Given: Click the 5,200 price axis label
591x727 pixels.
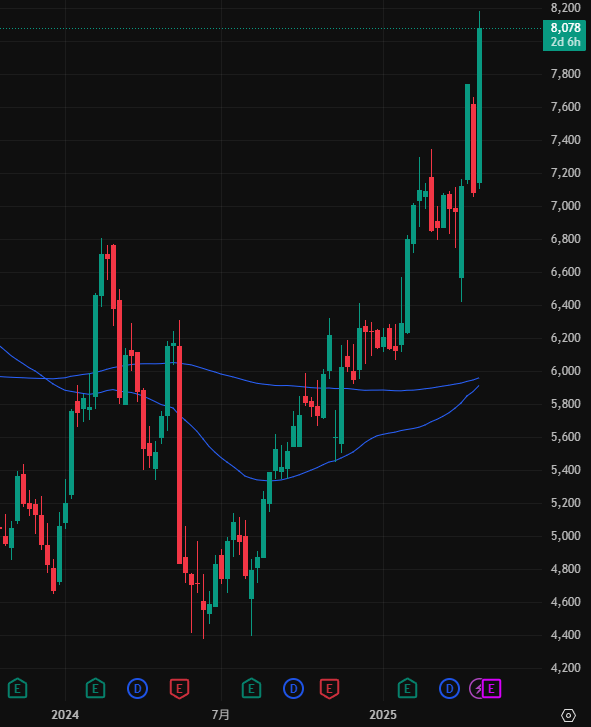Looking at the screenshot, I should coord(566,503).
